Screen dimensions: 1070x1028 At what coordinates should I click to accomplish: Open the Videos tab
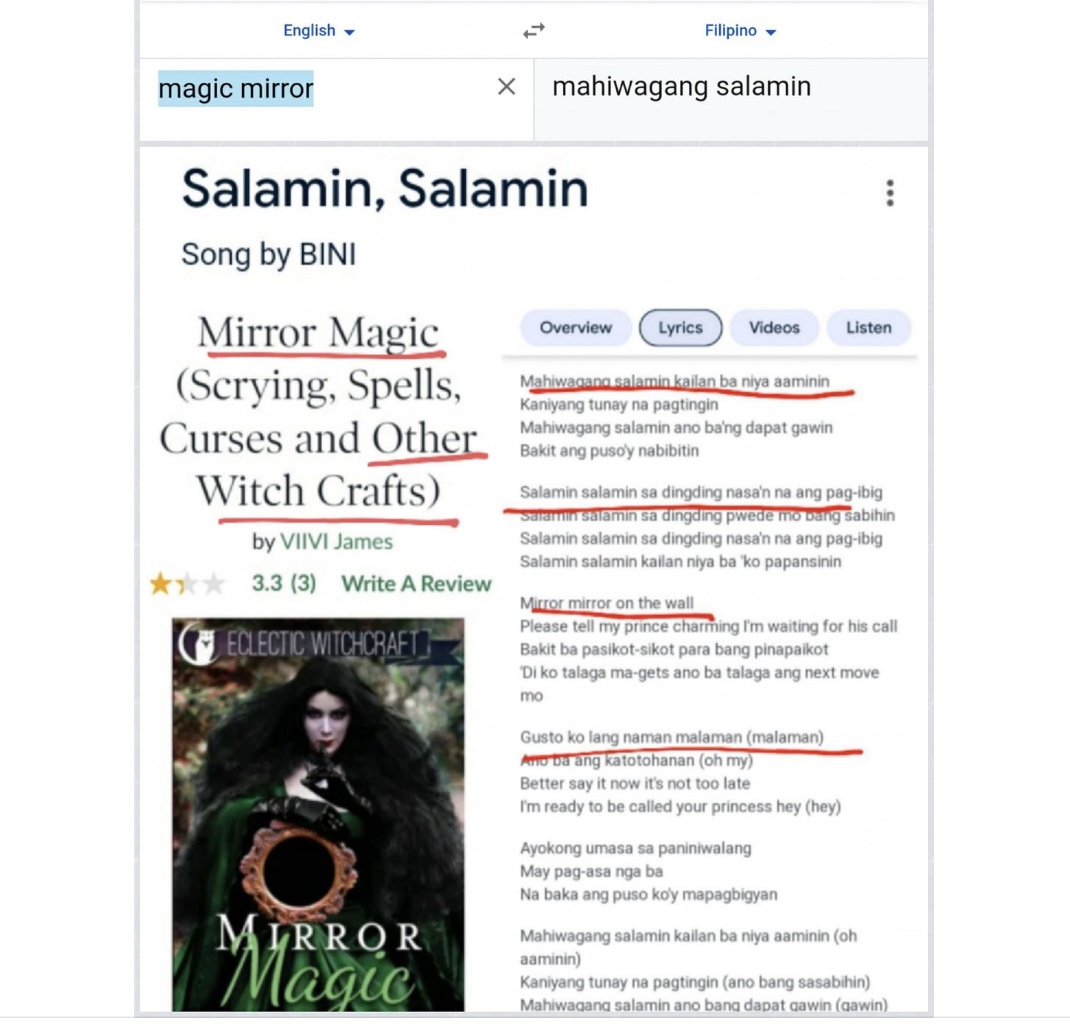point(774,328)
